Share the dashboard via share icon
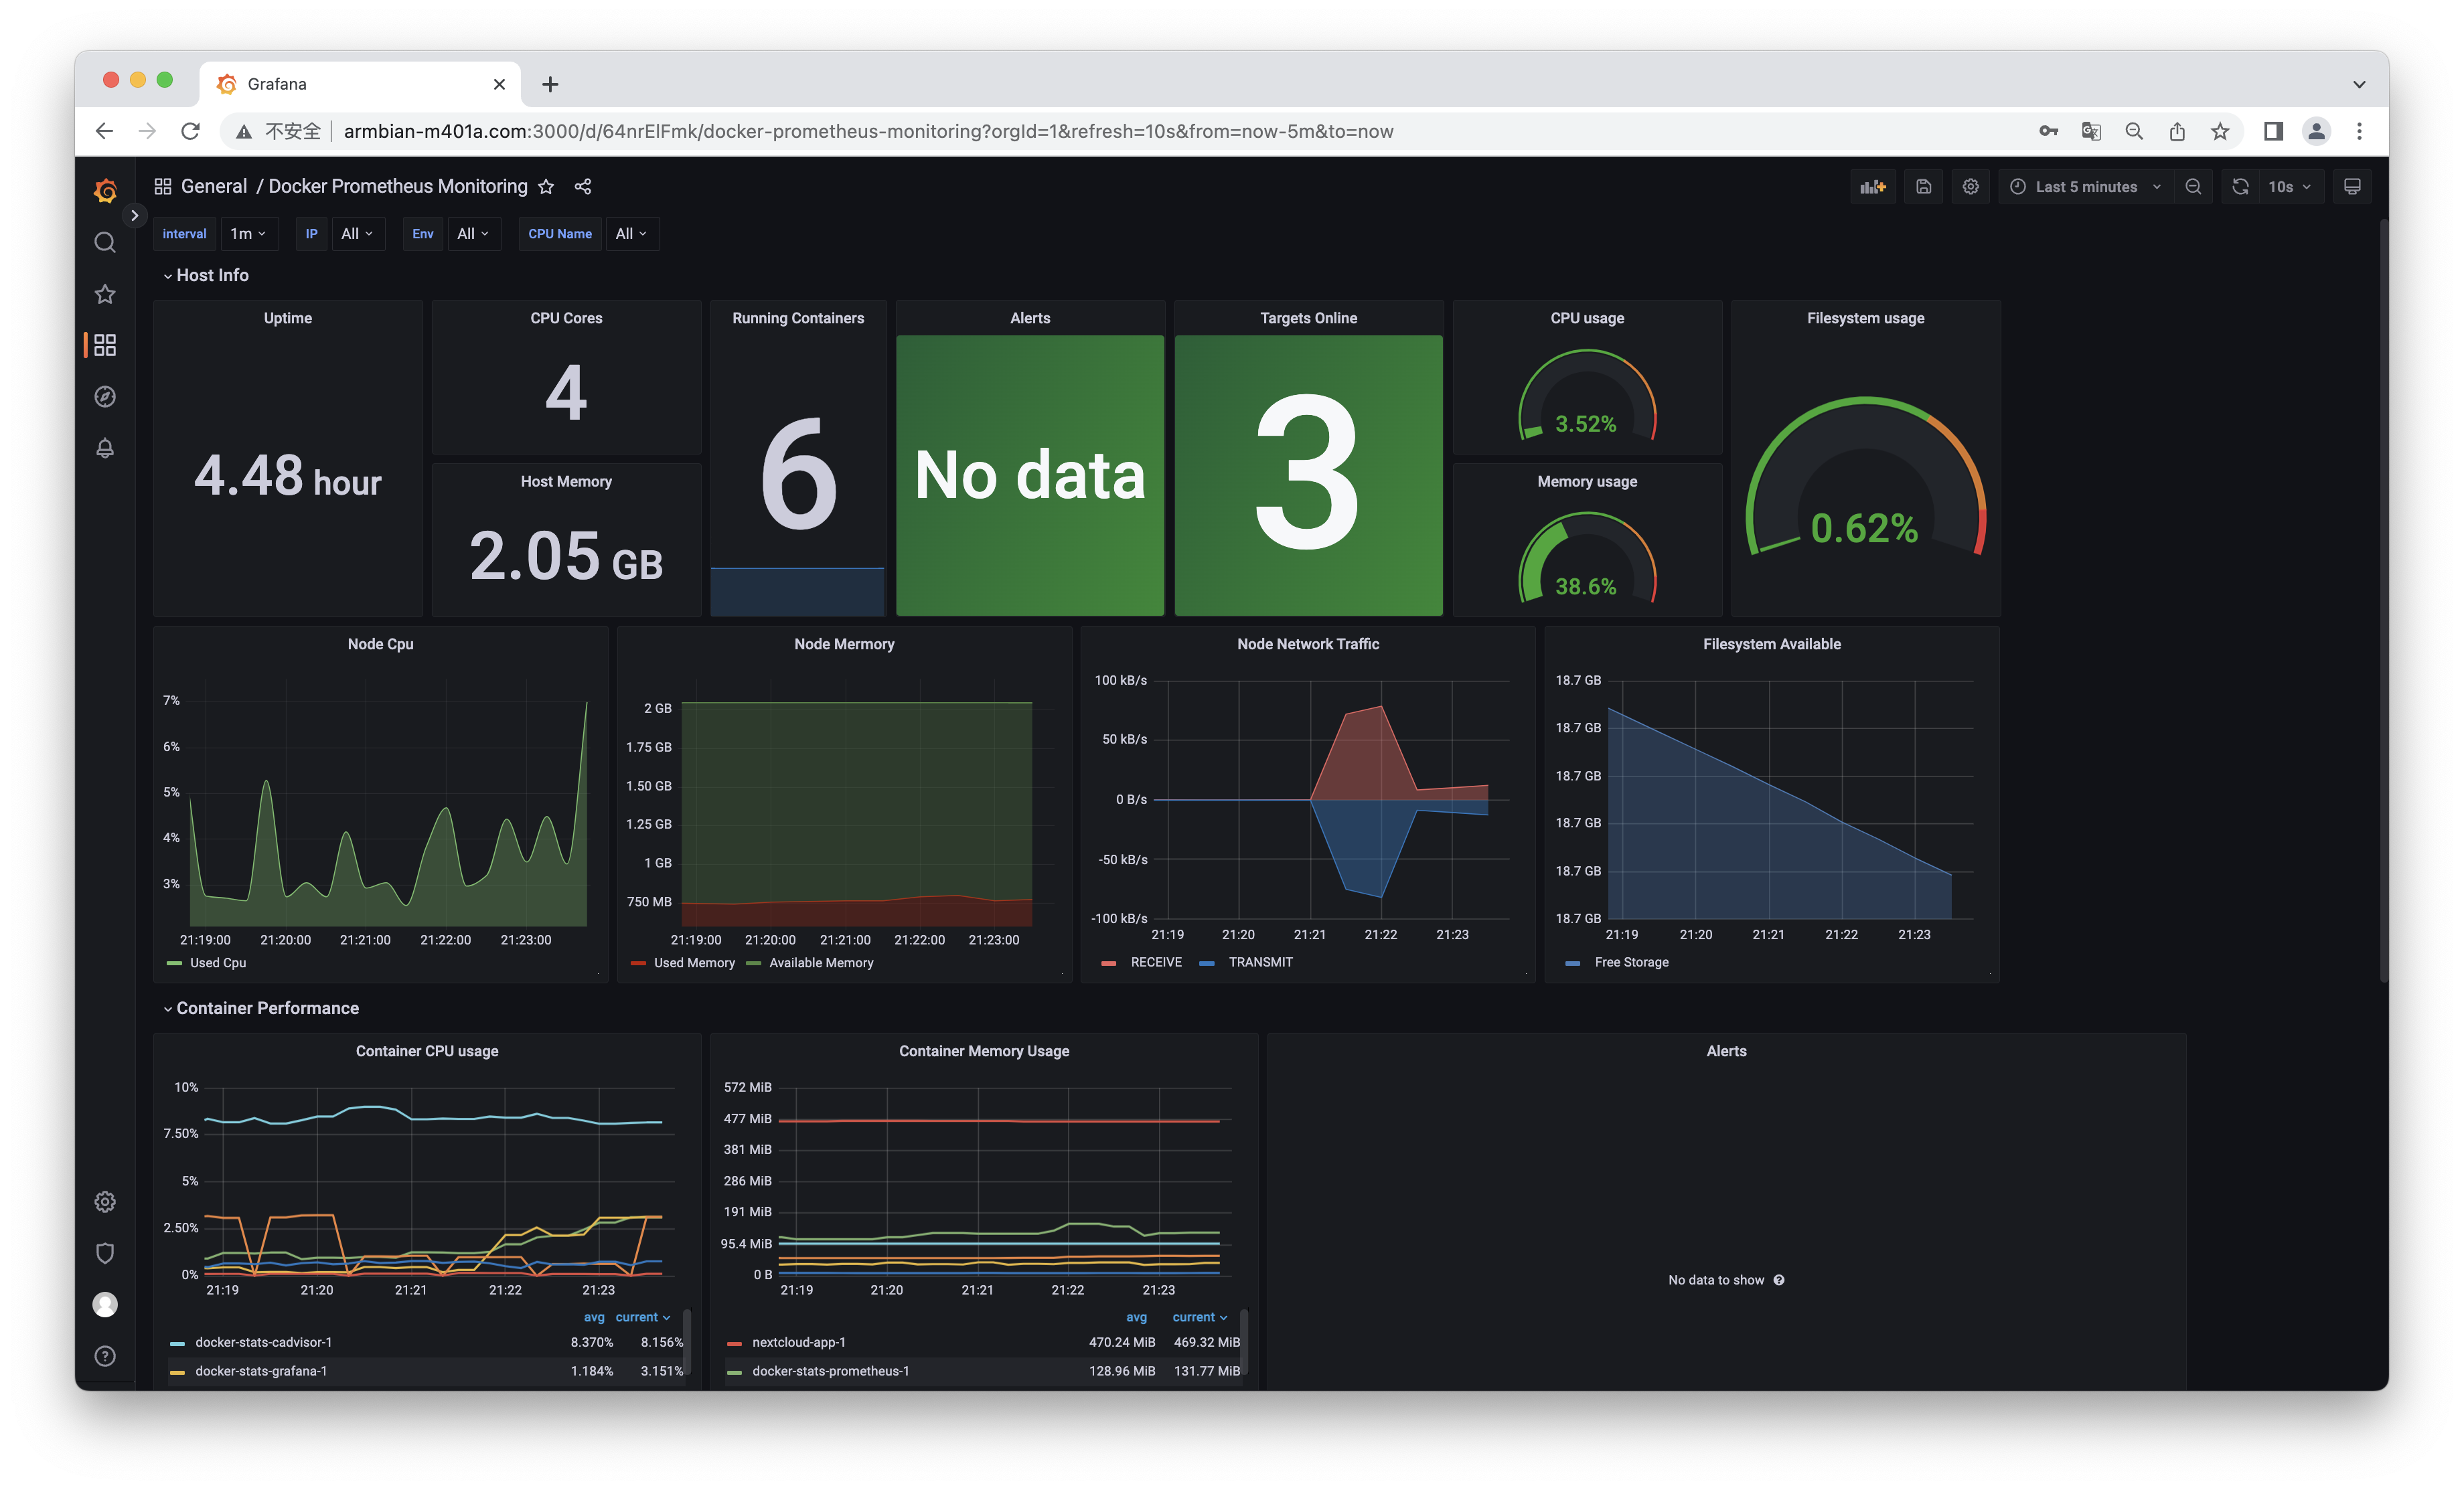2464x1490 pixels. point(583,187)
